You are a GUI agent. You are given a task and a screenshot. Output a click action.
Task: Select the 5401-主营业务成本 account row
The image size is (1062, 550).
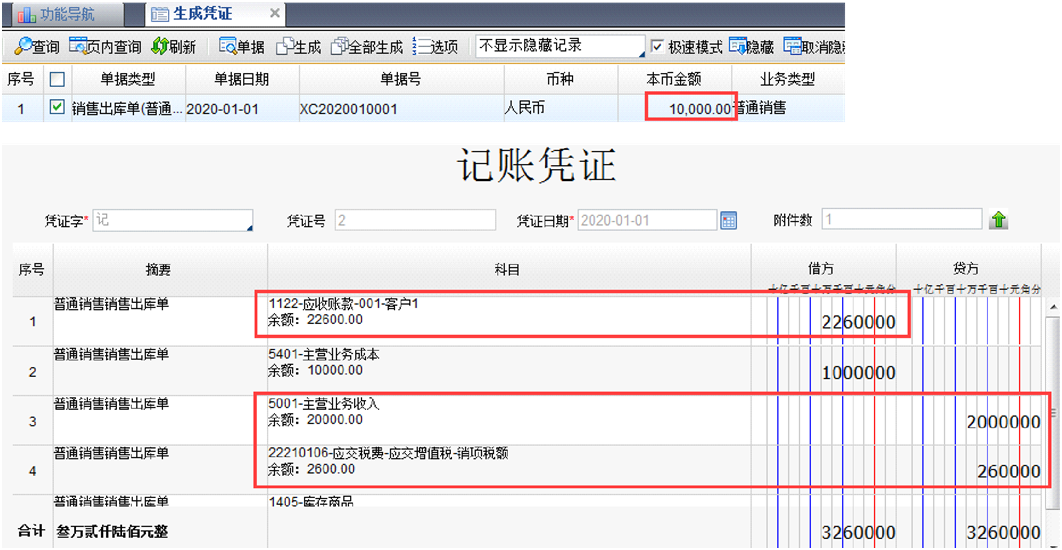509,371
